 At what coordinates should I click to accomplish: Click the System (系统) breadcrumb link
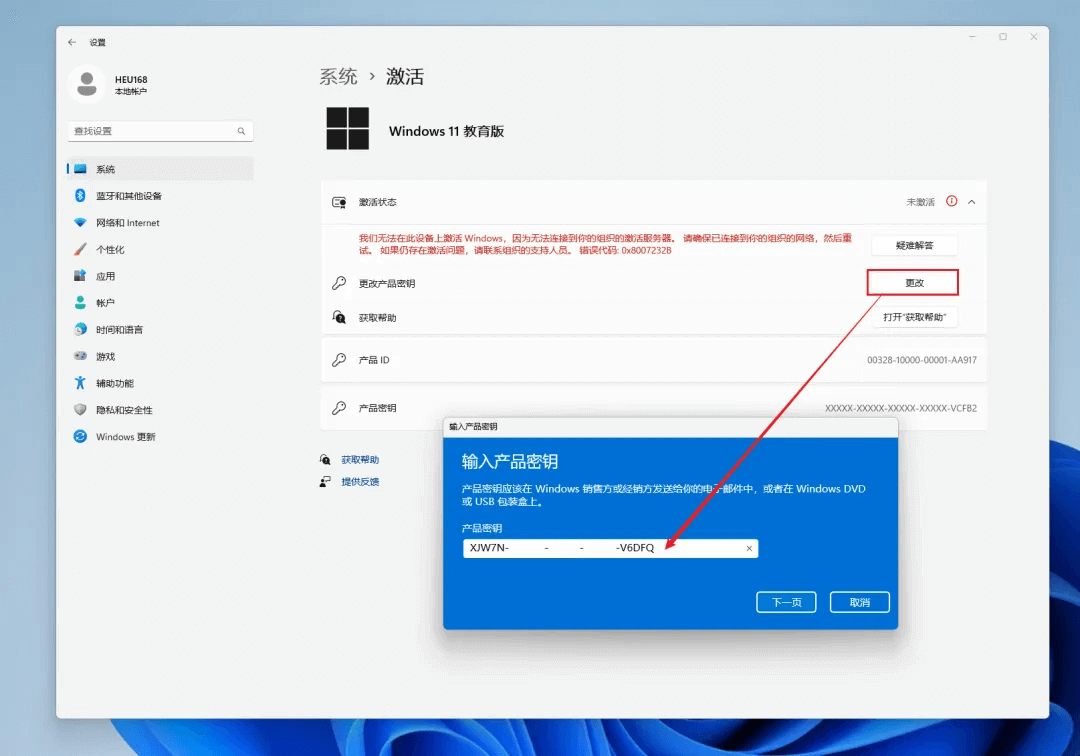click(x=338, y=76)
